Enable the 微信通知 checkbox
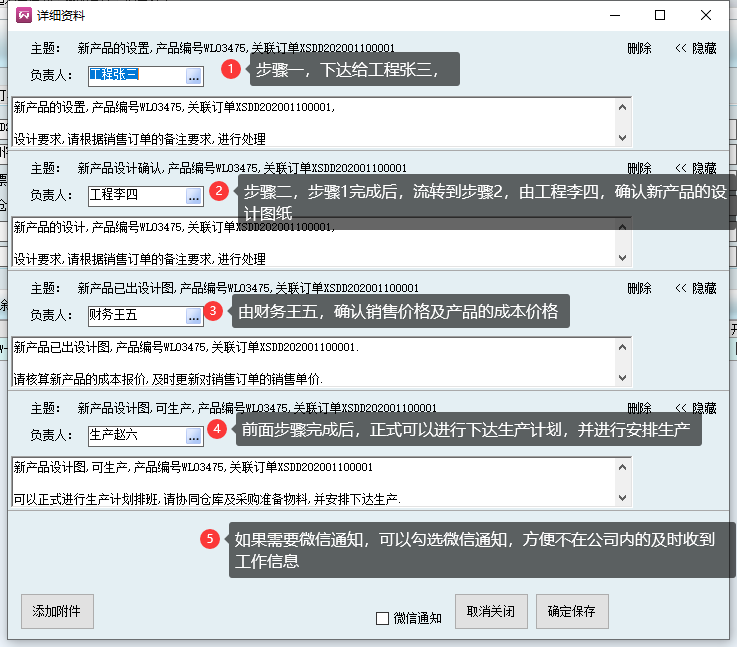Screen dimensions: 737x647 382,618
